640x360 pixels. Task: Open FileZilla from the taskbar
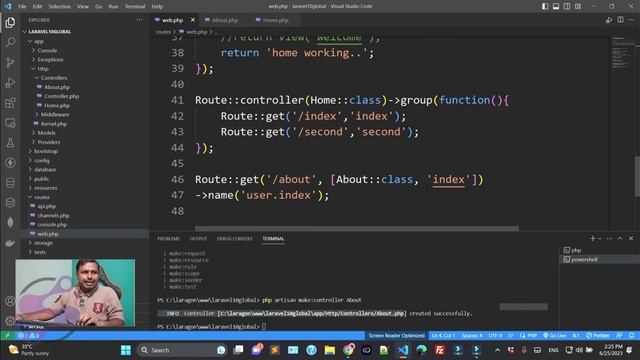pos(440,350)
